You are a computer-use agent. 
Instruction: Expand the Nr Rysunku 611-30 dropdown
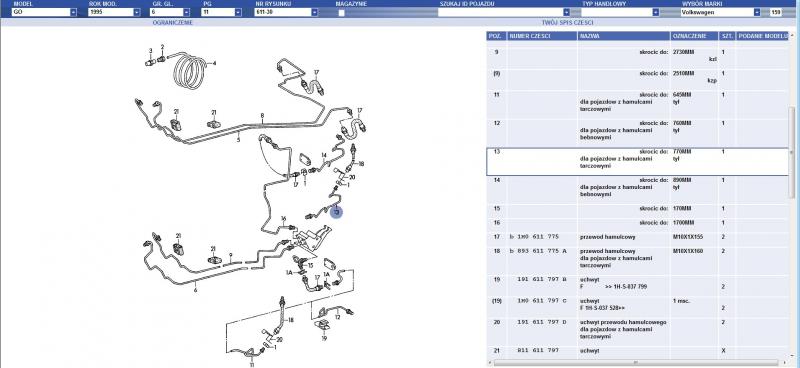[x=314, y=12]
